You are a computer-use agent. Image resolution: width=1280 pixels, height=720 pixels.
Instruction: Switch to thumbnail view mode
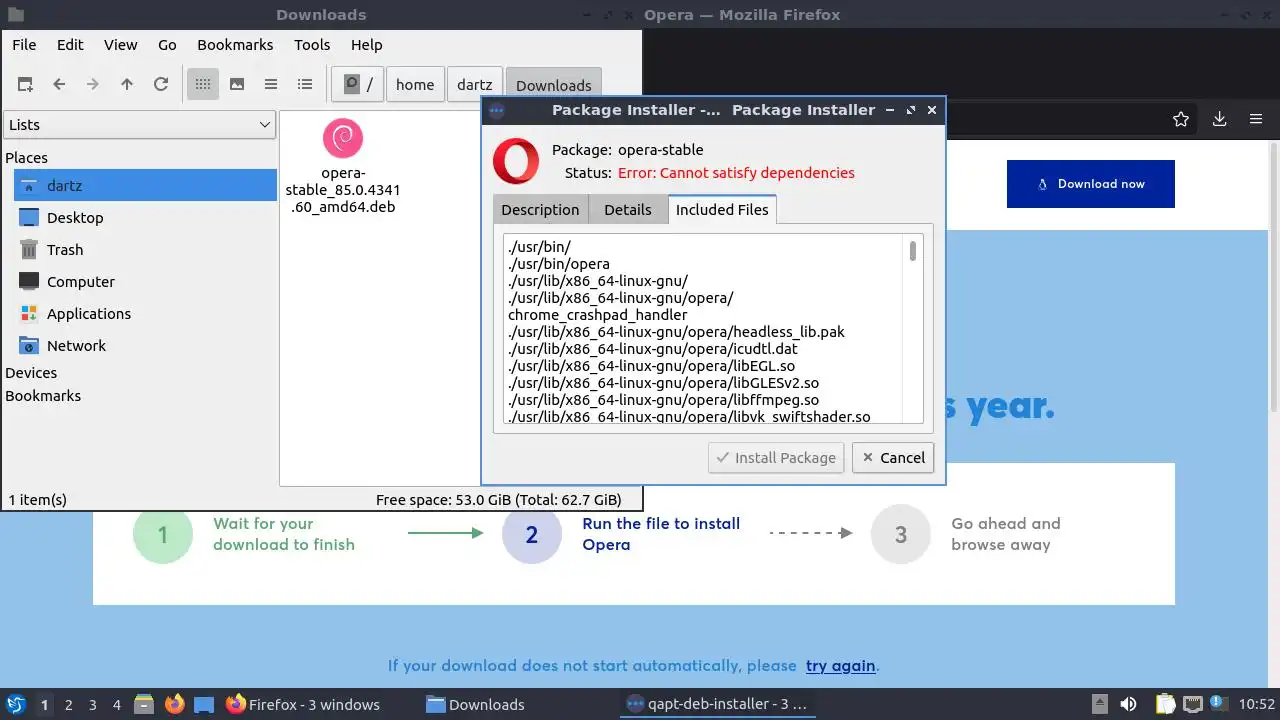click(237, 85)
